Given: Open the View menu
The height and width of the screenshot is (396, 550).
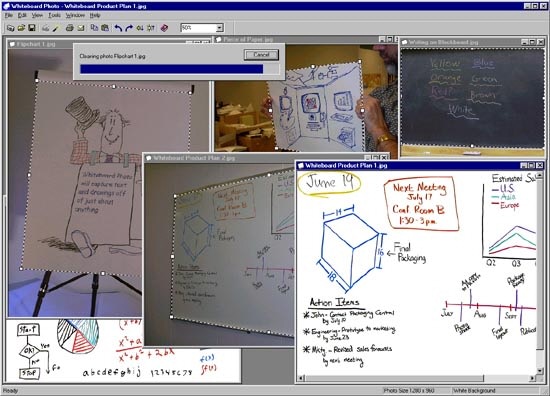Looking at the screenshot, I should click(x=37, y=15).
